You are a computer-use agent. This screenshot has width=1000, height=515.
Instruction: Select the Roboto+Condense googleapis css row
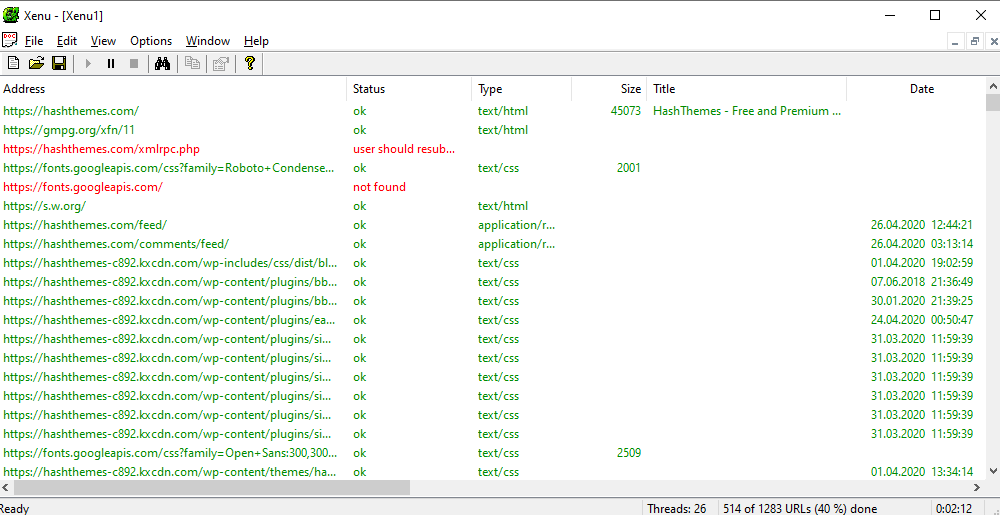click(493, 168)
